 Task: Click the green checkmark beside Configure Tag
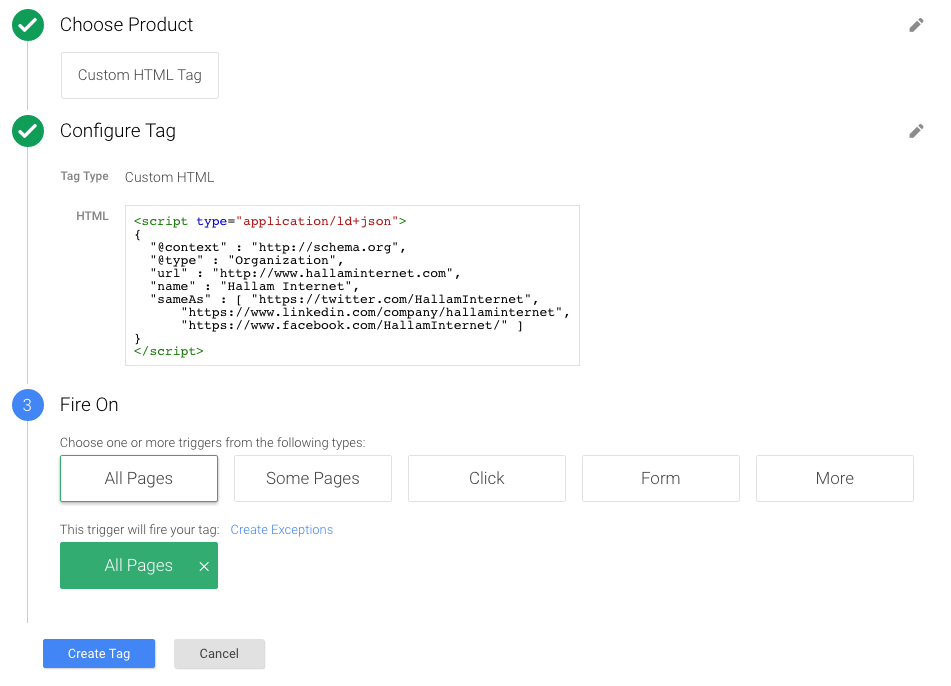pyautogui.click(x=28, y=131)
